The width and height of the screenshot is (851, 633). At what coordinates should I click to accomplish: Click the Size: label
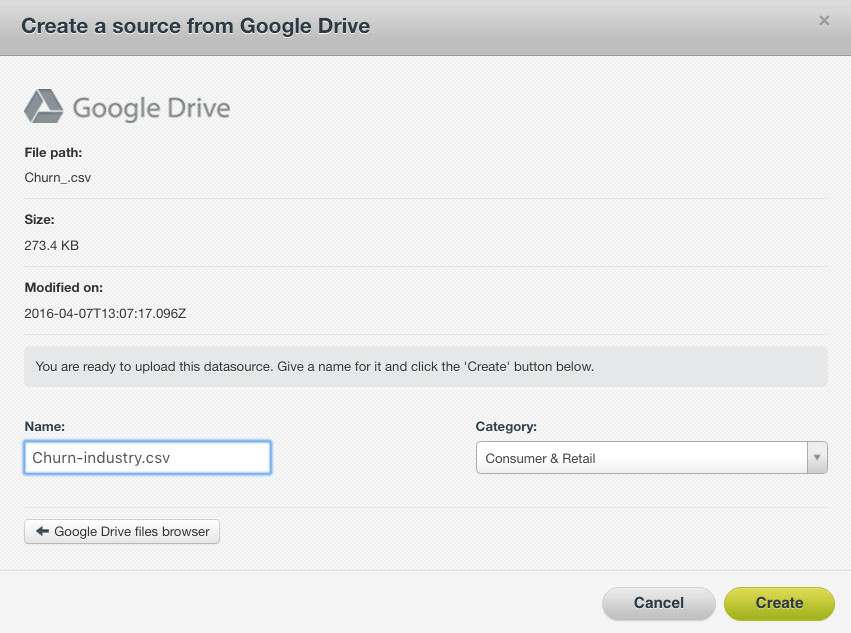pos(40,219)
